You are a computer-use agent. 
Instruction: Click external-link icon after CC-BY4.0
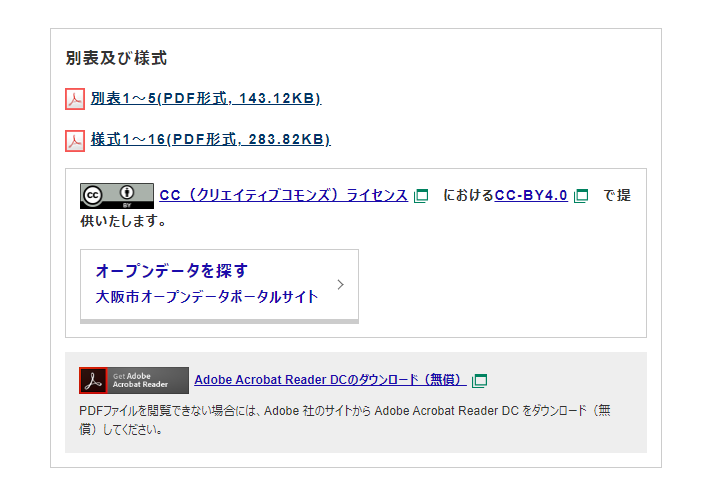(581, 196)
